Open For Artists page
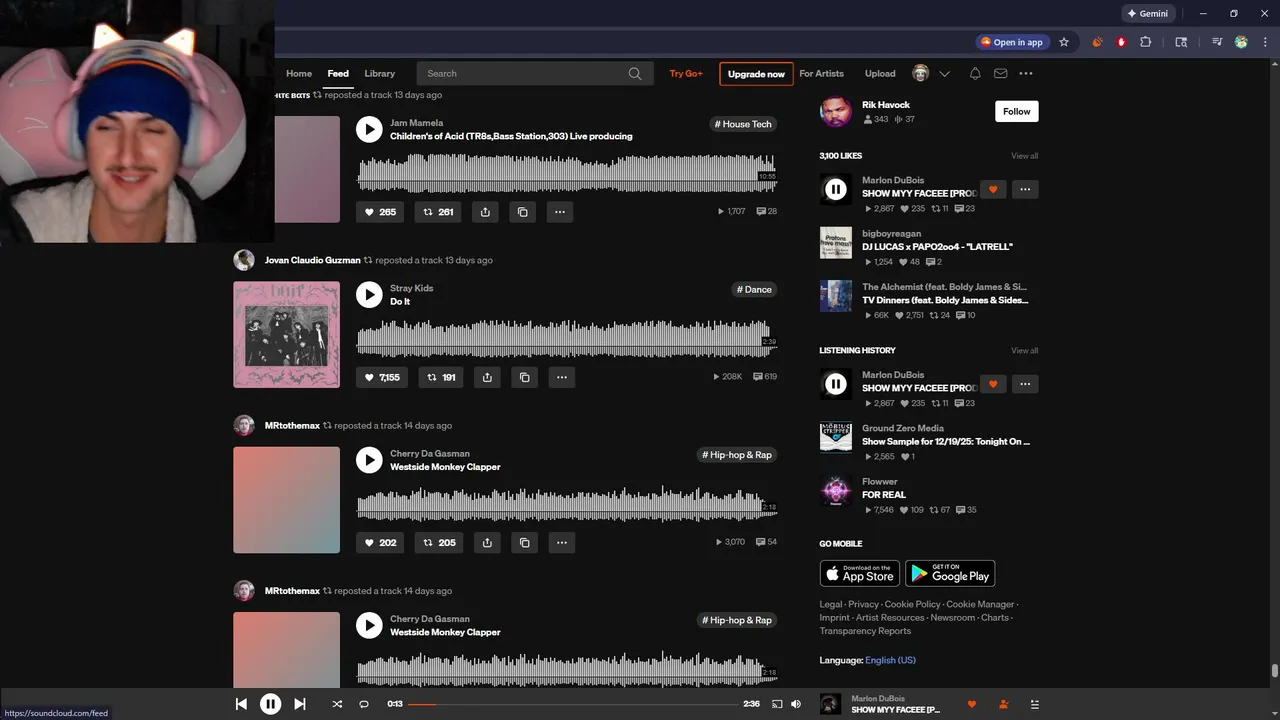 point(822,73)
